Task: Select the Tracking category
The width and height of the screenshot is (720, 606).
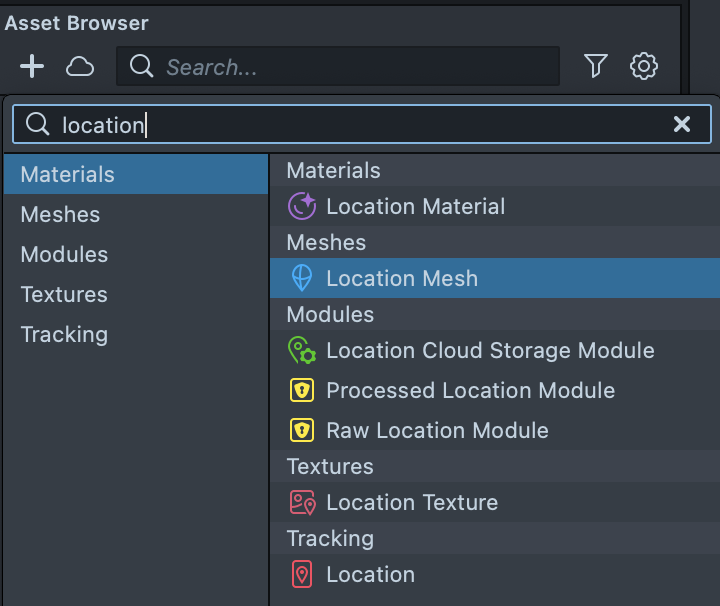Action: click(x=64, y=335)
